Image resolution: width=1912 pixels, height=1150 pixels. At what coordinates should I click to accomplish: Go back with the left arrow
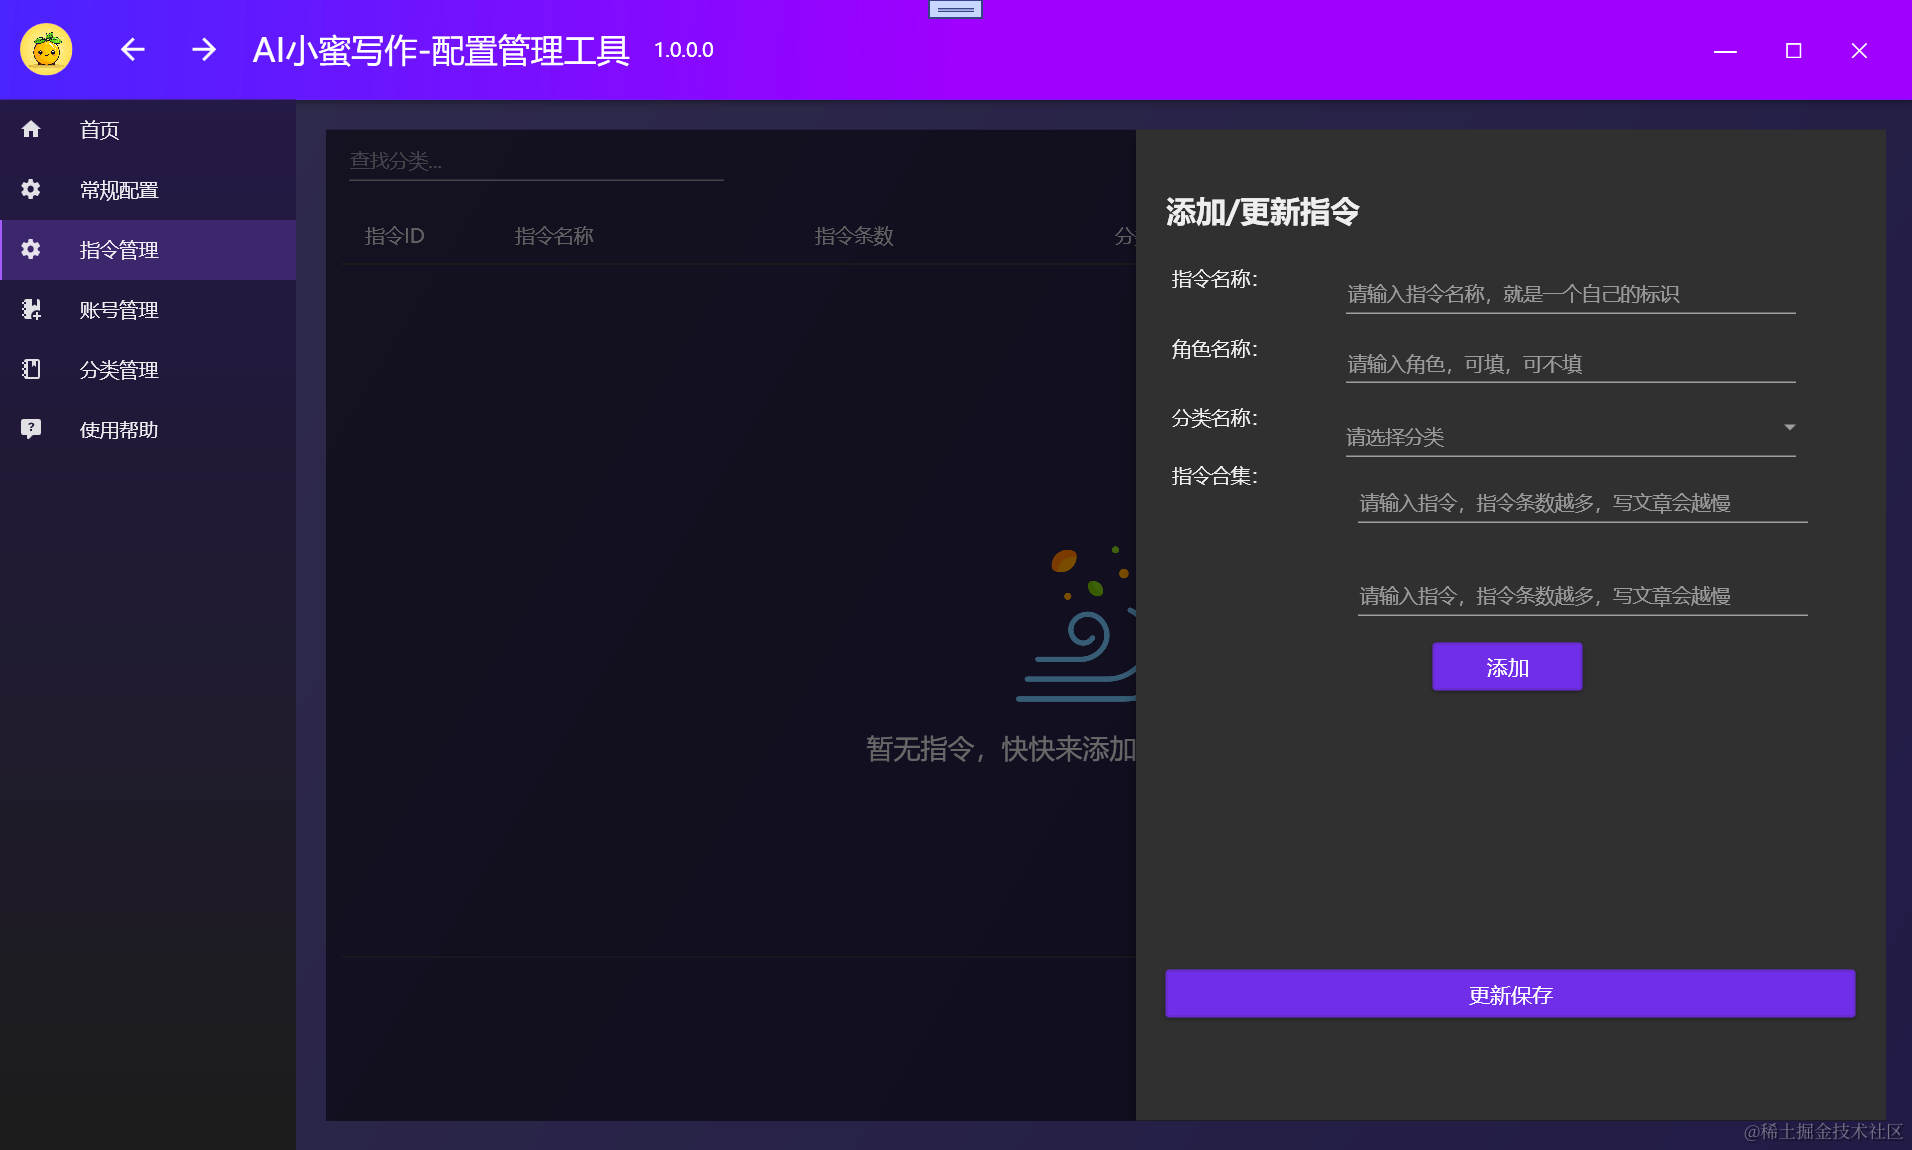coord(133,49)
